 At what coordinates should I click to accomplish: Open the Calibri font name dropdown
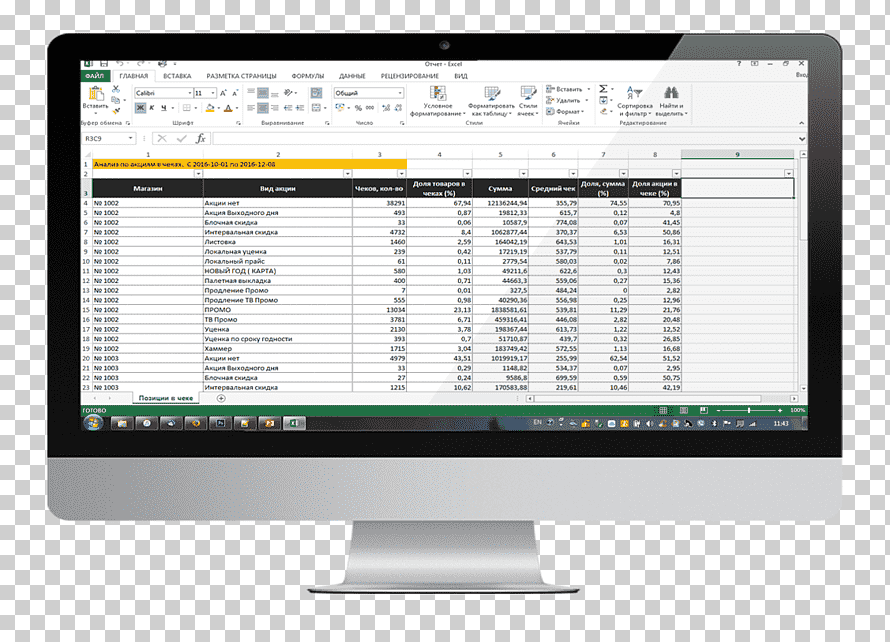click(190, 93)
